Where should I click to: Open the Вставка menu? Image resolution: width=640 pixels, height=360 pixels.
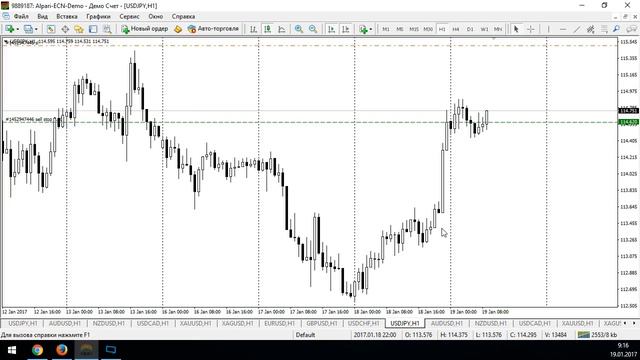(67, 17)
